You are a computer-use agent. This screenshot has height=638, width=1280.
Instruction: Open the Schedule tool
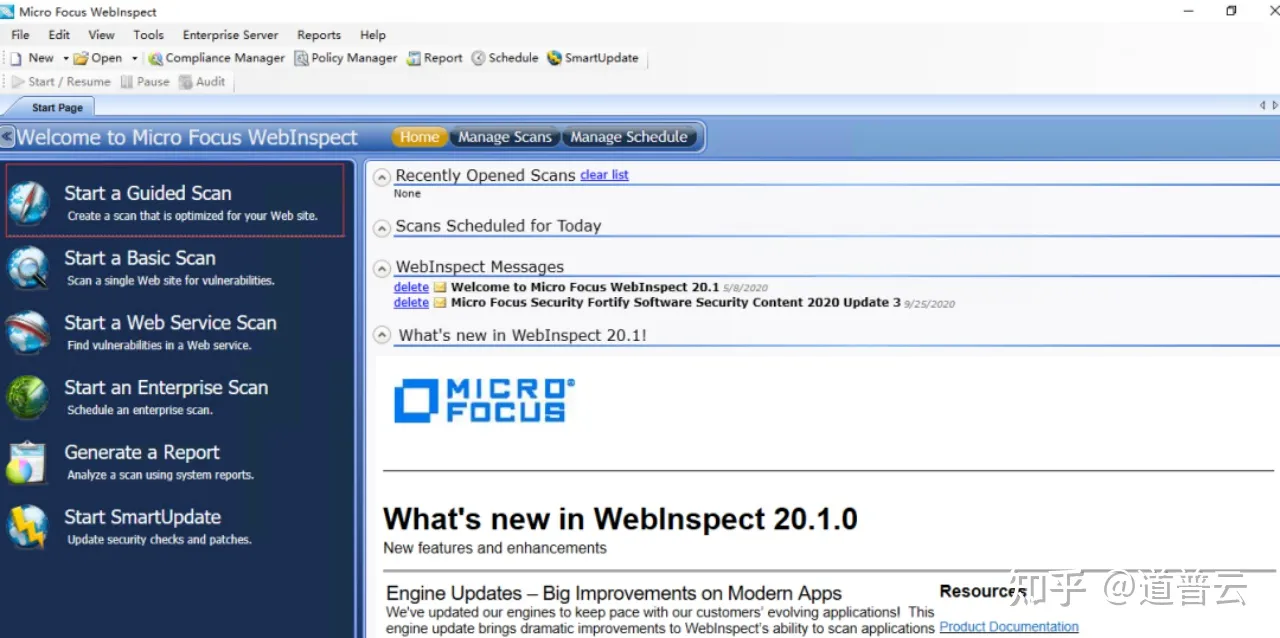(505, 58)
